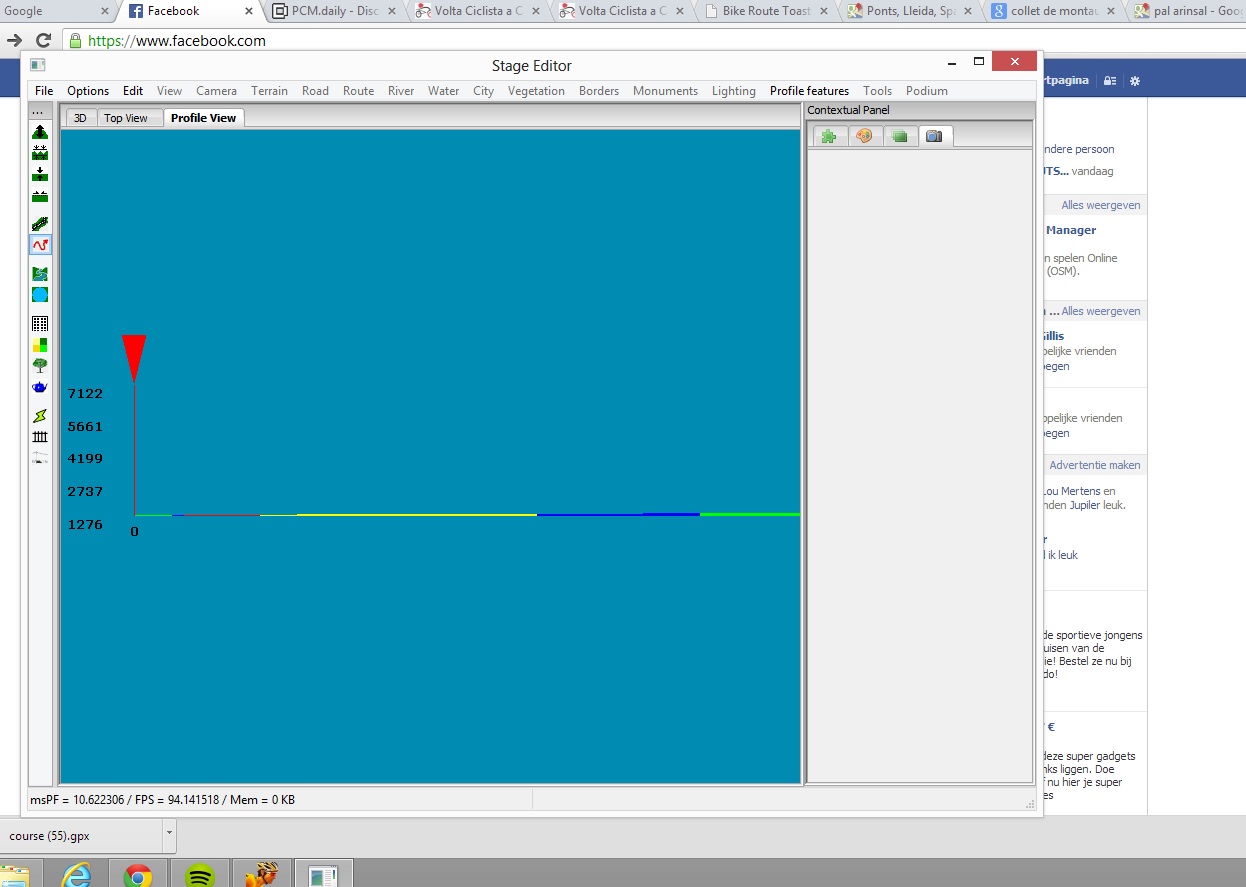This screenshot has width=1246, height=887.
Task: Select the tree vegetation tool
Action: (x=40, y=366)
